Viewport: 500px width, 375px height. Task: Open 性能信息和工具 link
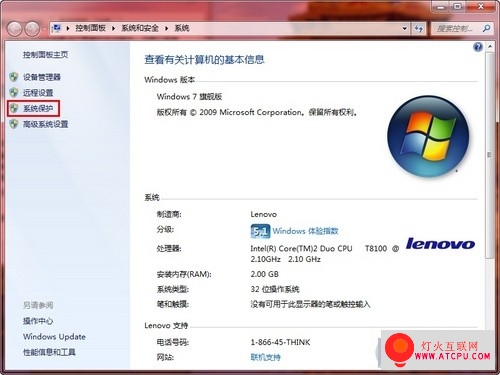pos(49,352)
